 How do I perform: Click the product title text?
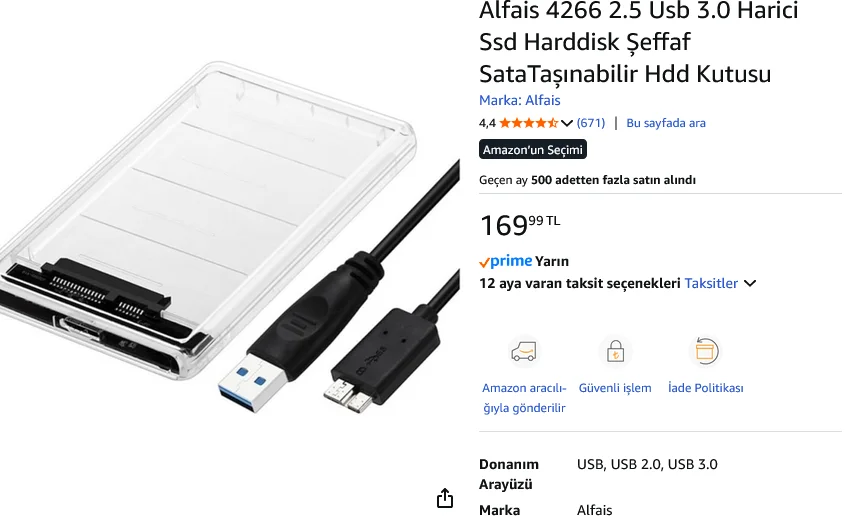639,42
